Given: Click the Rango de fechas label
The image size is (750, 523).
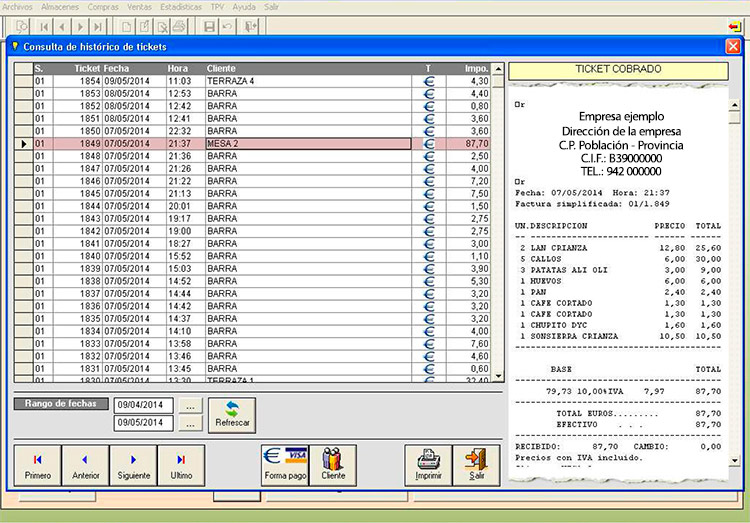Looking at the screenshot, I should coord(61,404).
